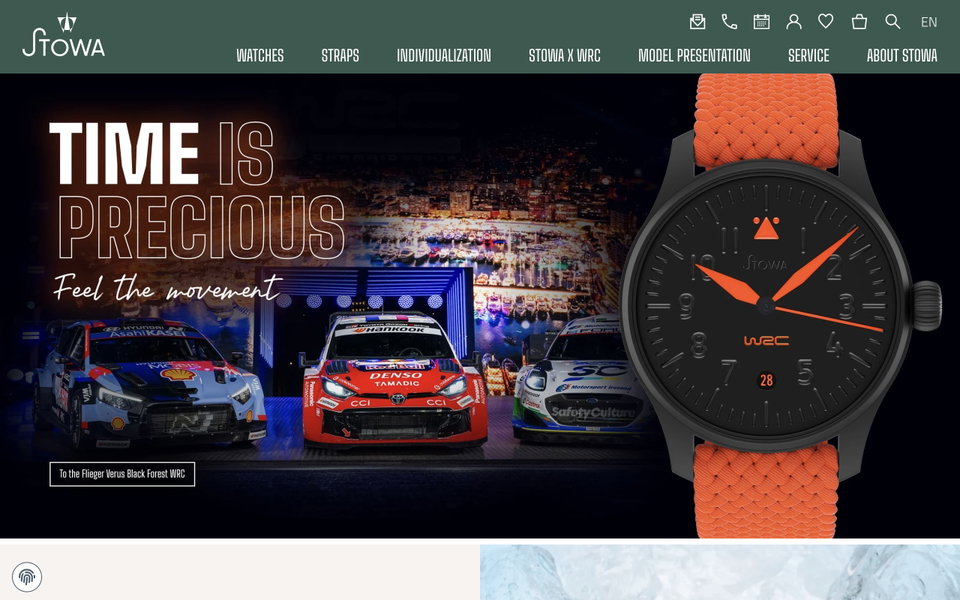The width and height of the screenshot is (960, 600).
Task: Open the EN language selector
Action: (929, 22)
